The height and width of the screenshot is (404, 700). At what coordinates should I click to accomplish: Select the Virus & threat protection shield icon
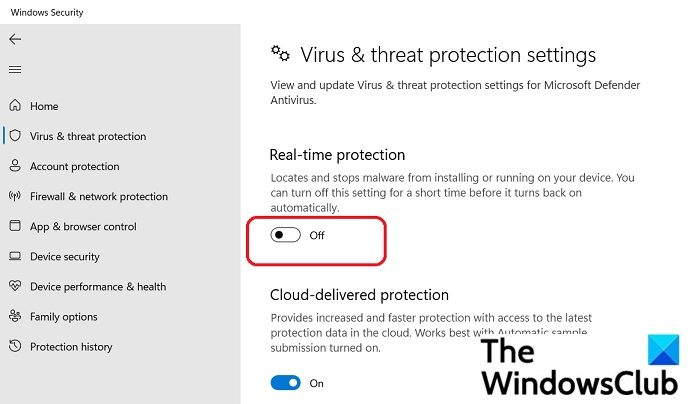(x=15, y=136)
